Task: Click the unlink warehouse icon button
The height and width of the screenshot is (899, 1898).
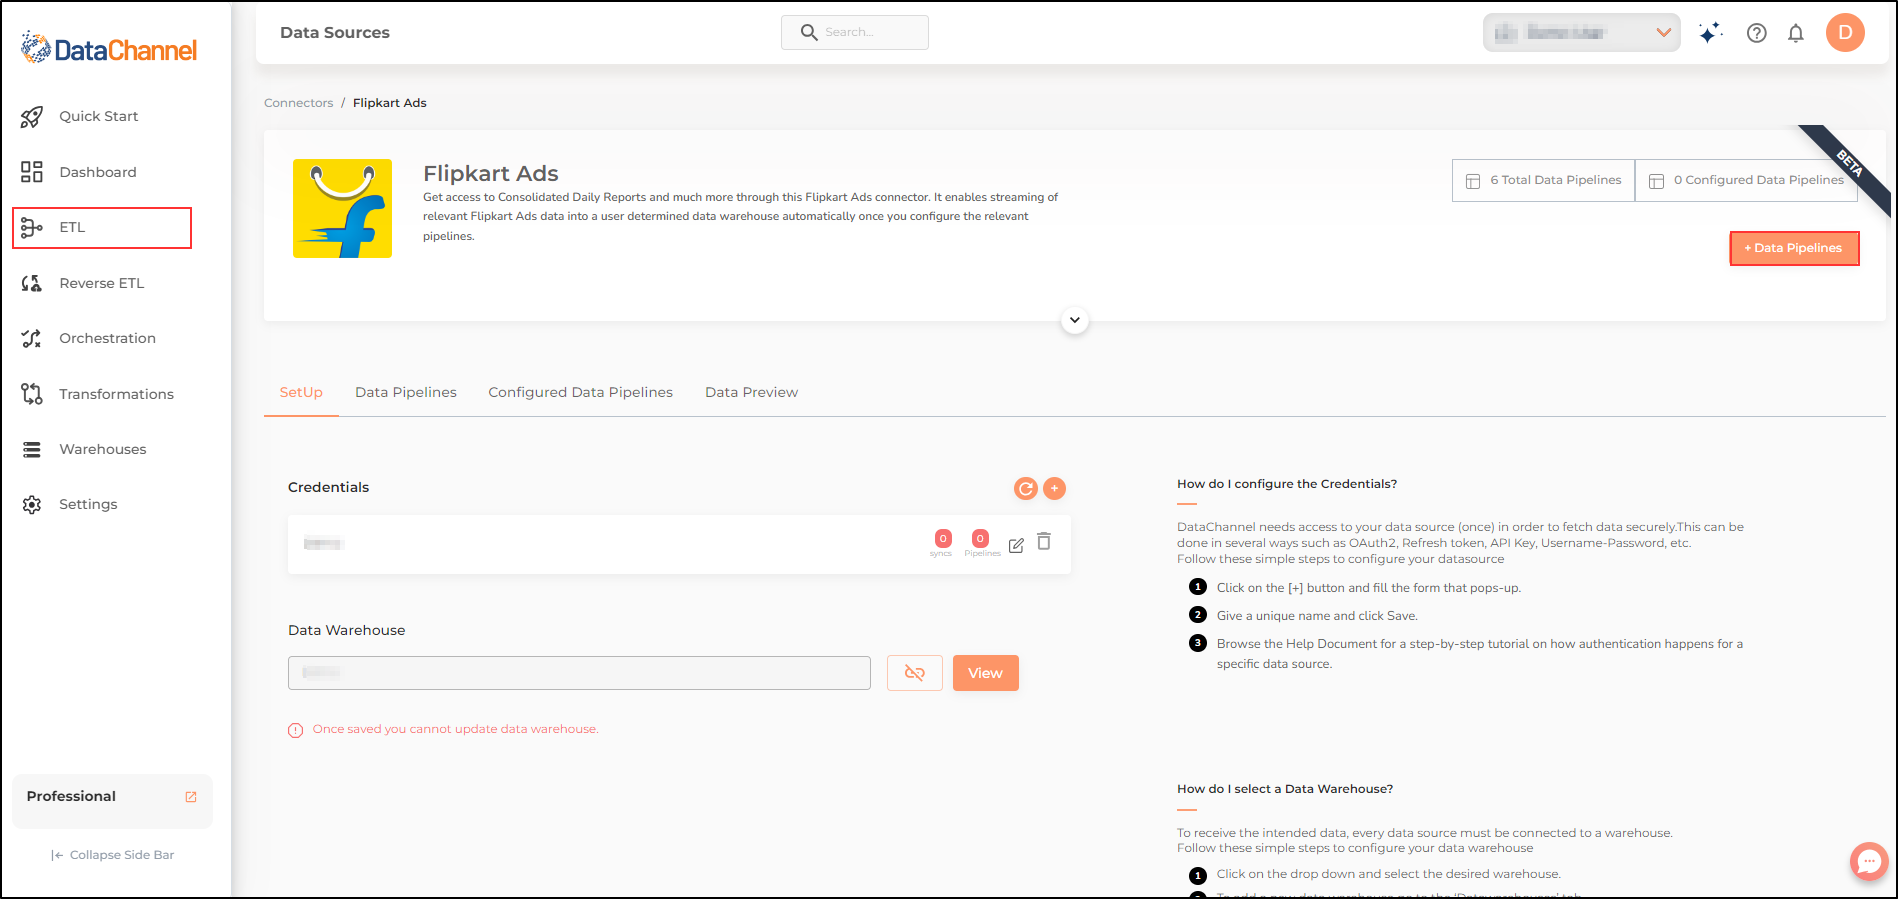Action: (914, 673)
